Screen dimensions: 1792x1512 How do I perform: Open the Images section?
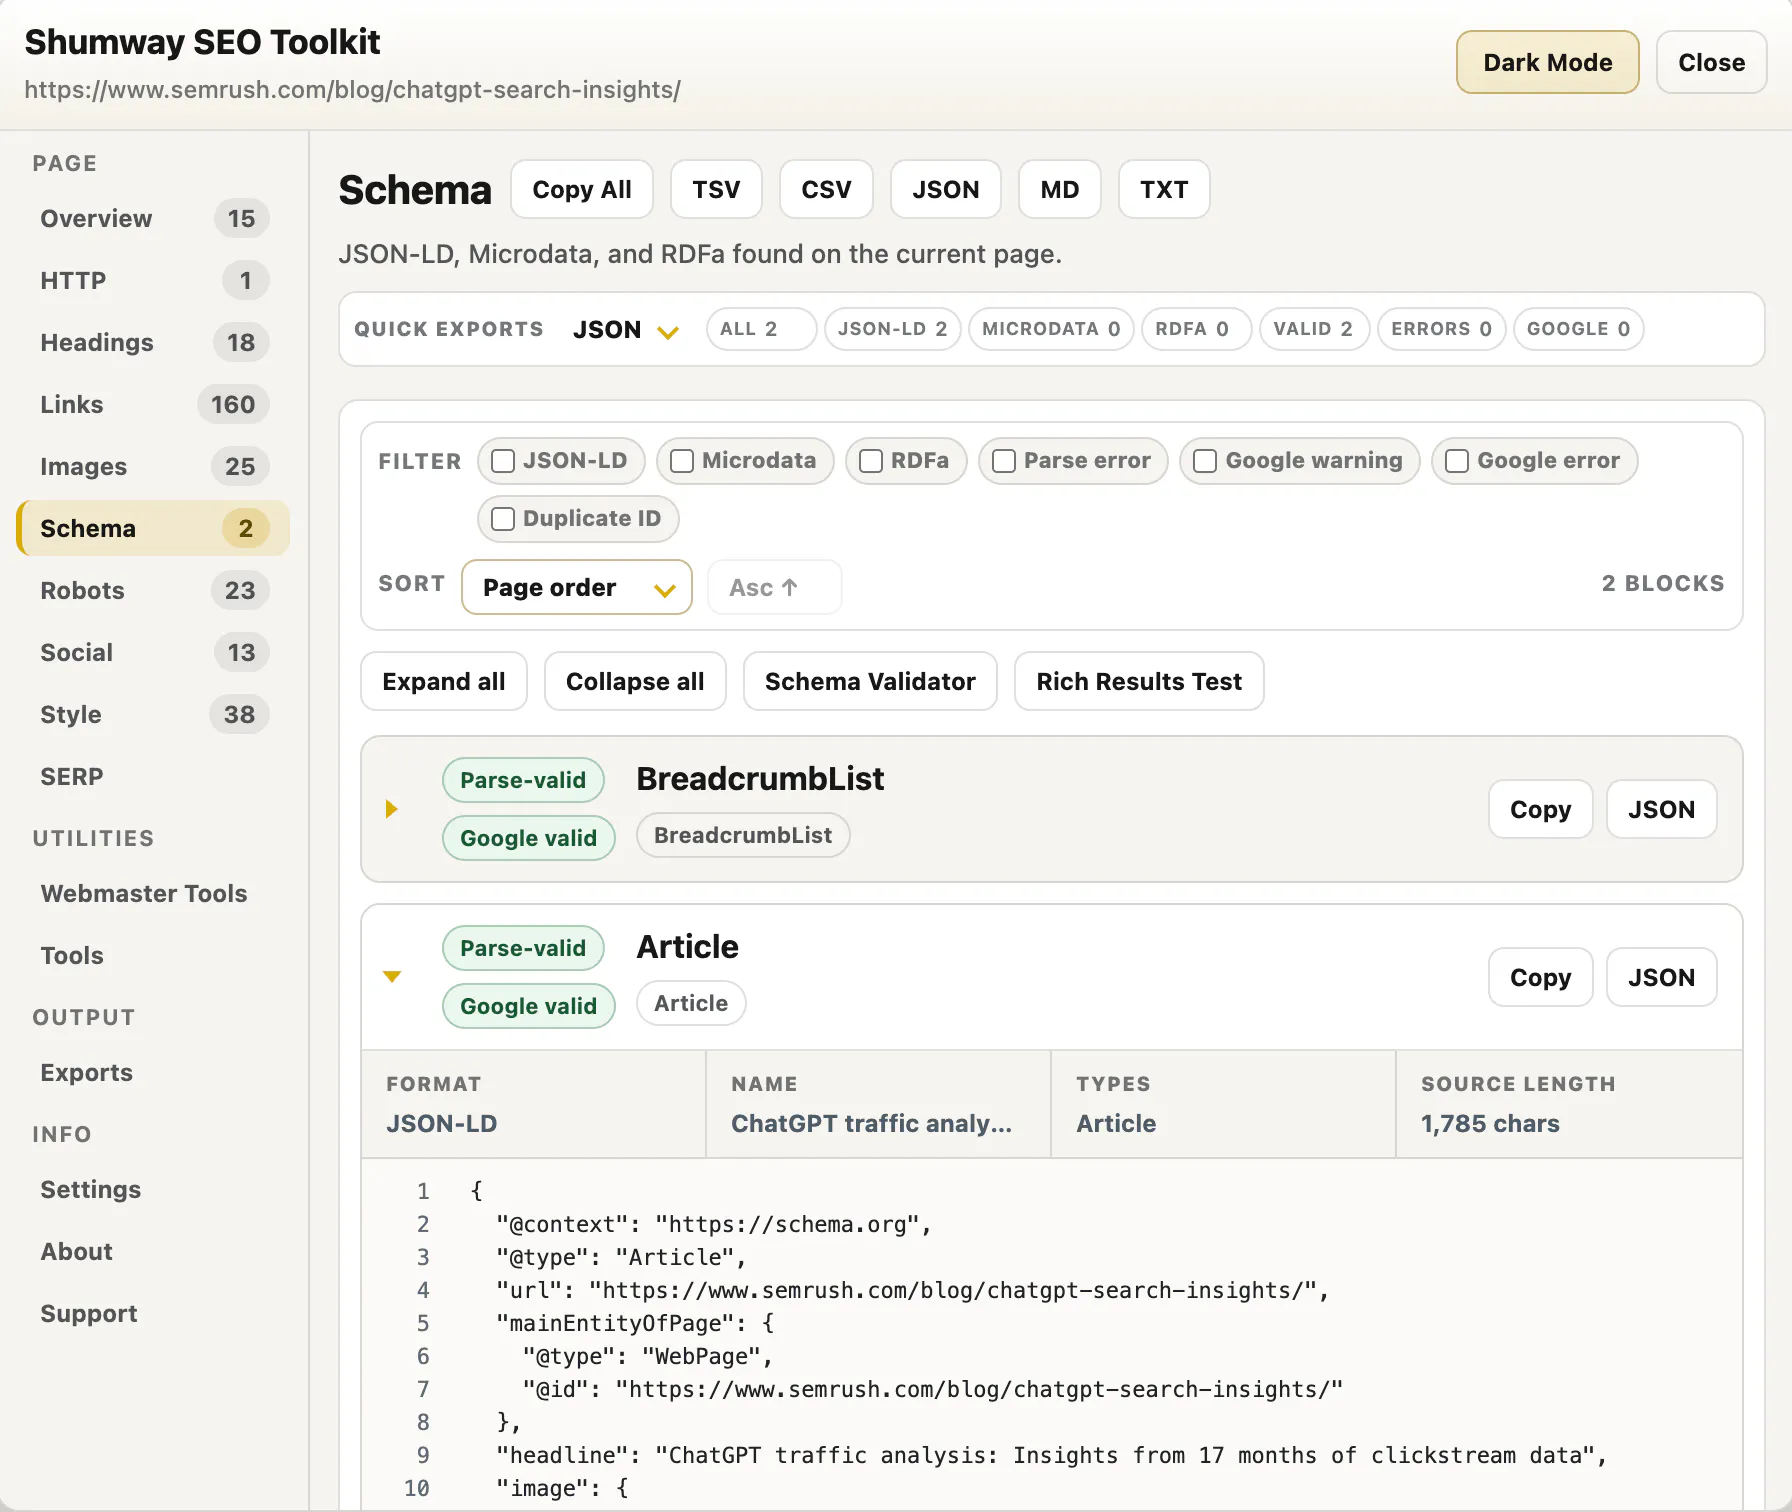pos(153,467)
